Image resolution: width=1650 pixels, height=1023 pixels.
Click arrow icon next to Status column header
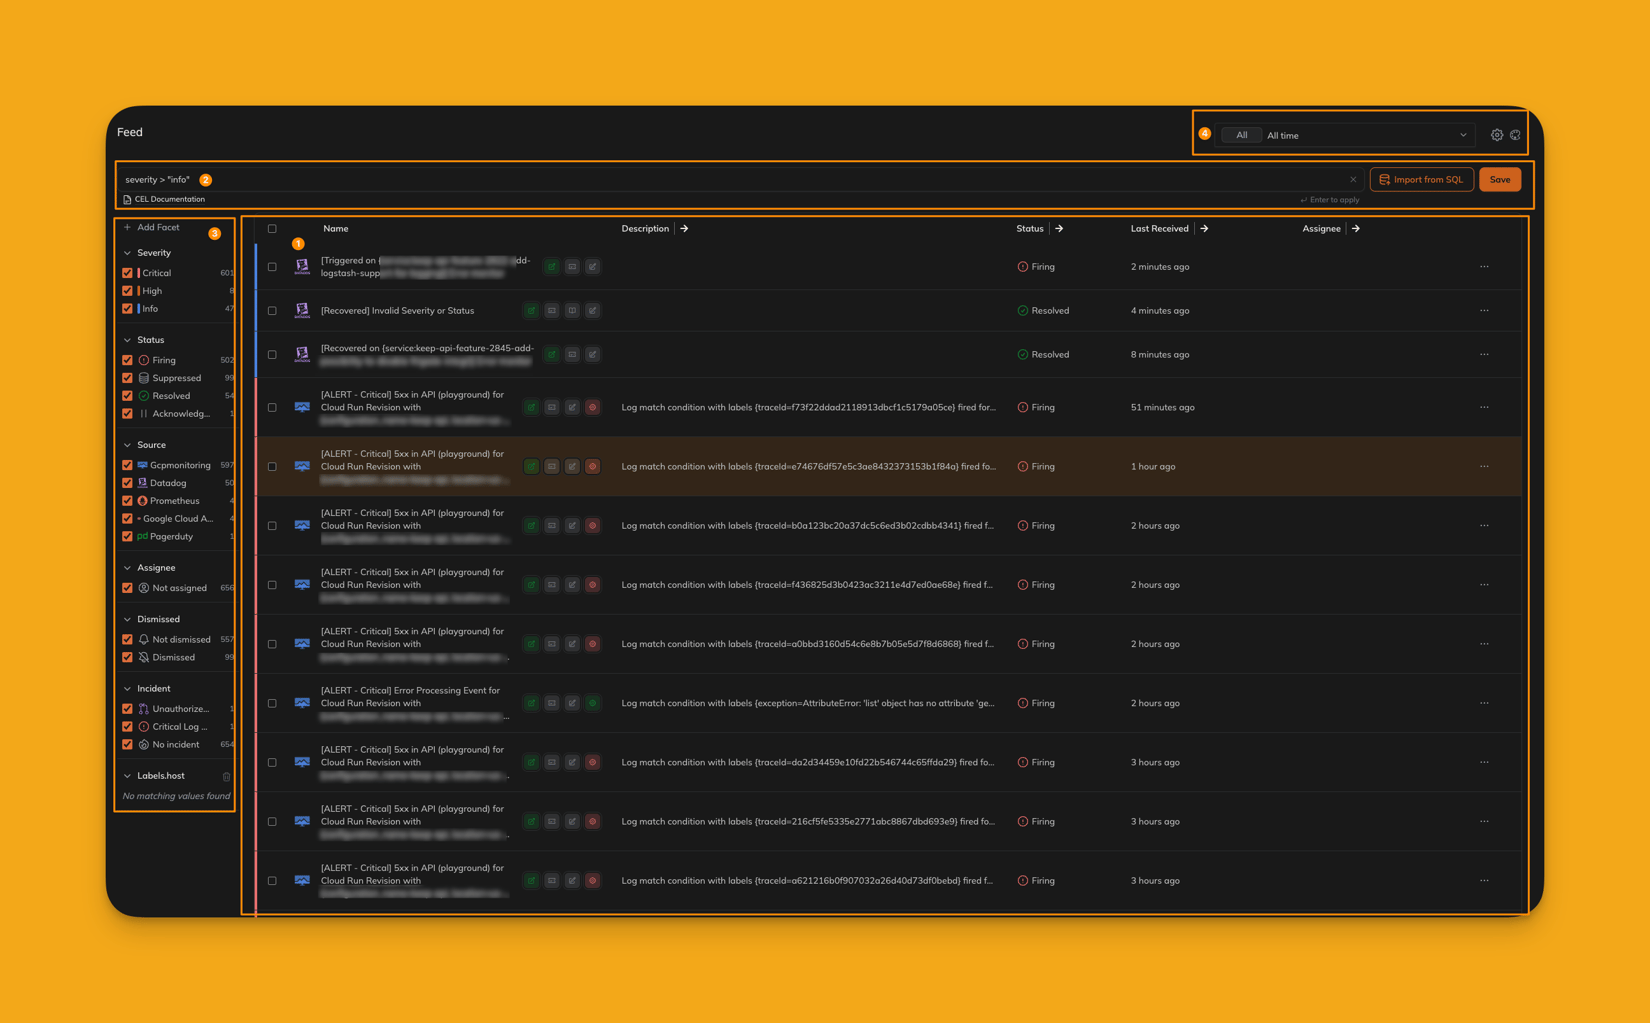[1059, 229]
